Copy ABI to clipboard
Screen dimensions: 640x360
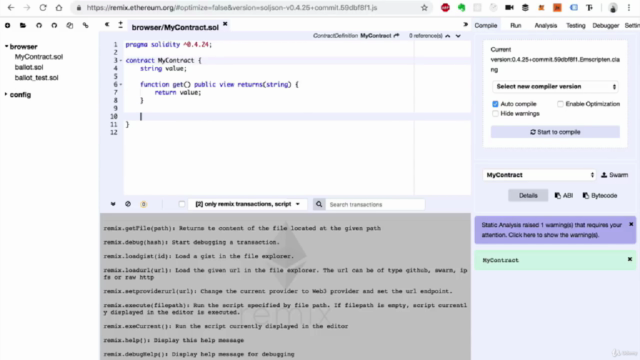pos(564,196)
